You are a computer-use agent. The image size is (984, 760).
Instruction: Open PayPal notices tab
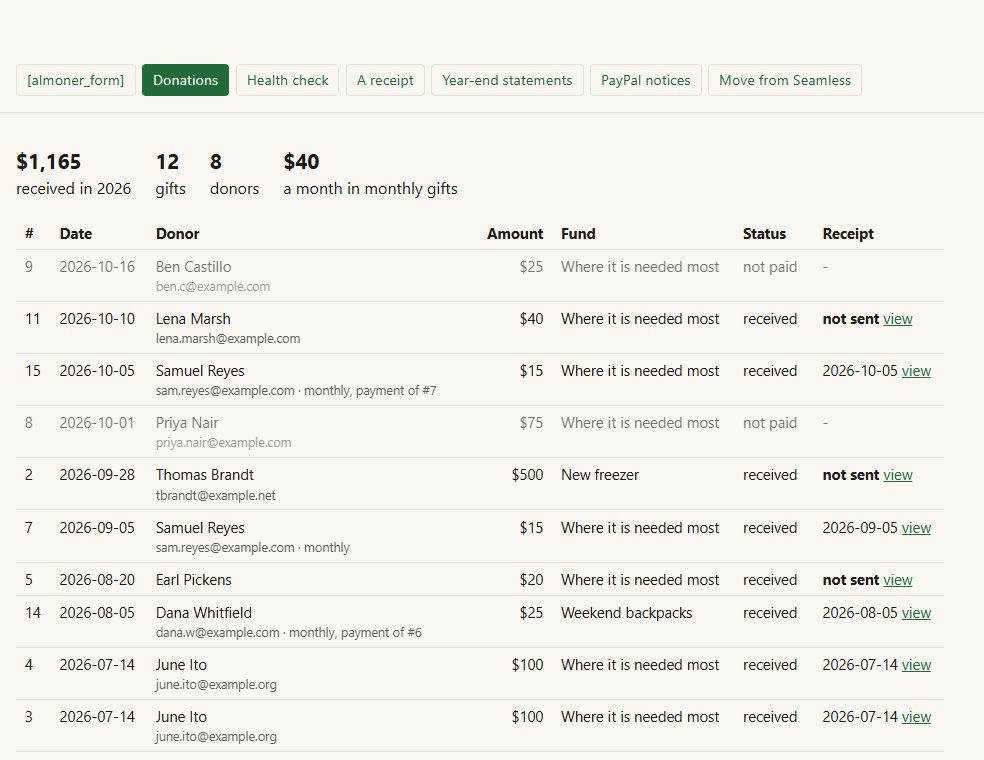click(645, 80)
